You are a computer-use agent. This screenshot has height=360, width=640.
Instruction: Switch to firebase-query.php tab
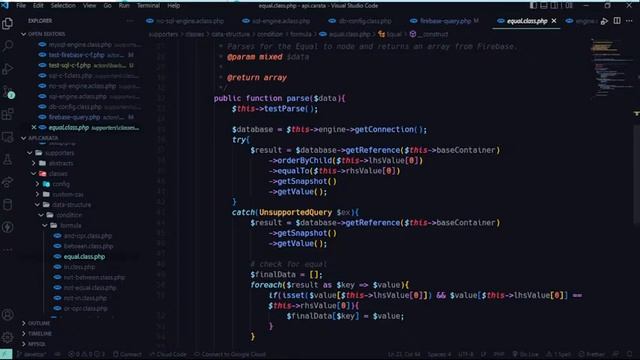click(444, 21)
